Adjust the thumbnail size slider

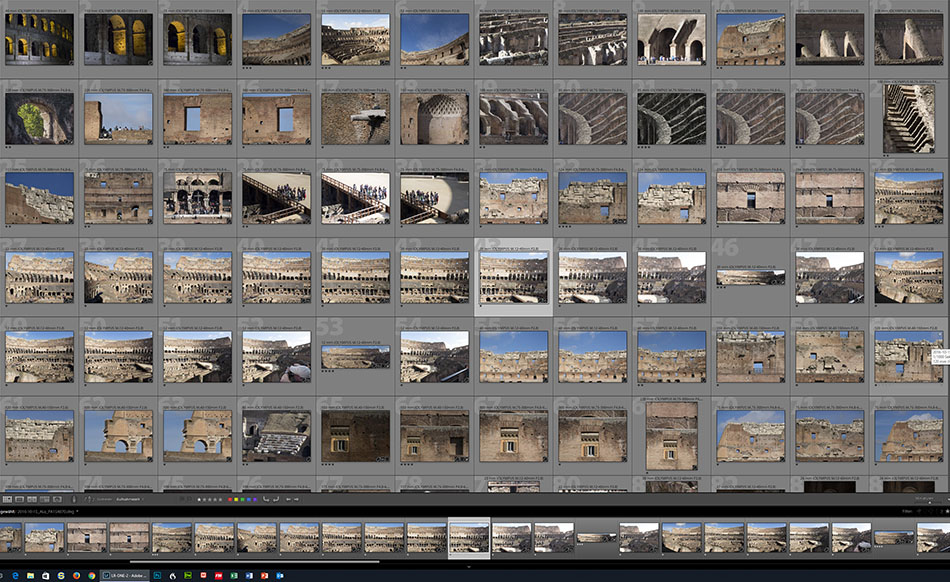click(x=929, y=502)
